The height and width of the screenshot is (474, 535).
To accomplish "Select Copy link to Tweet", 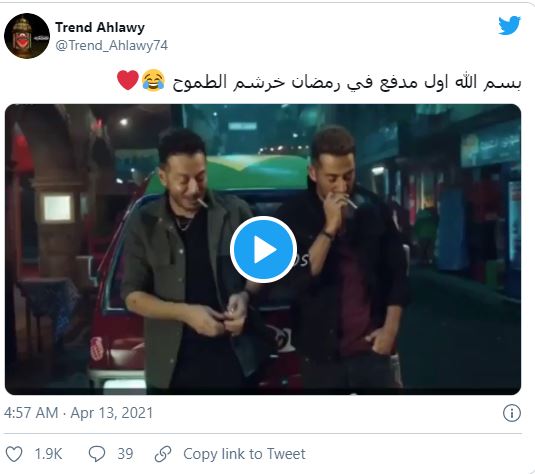I will click(244, 454).
